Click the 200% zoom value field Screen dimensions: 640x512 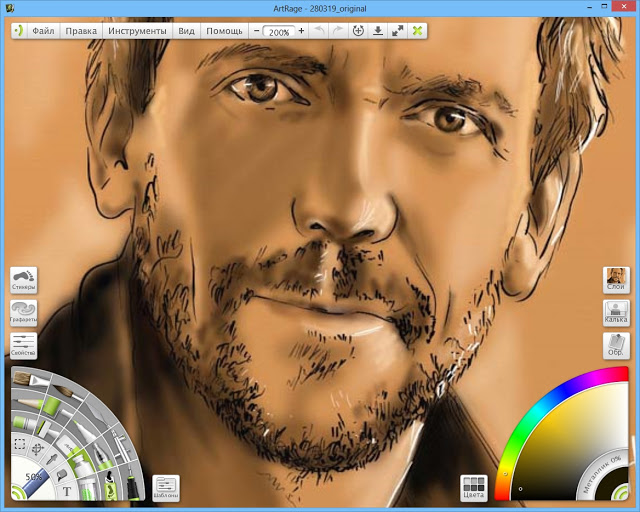click(x=279, y=31)
